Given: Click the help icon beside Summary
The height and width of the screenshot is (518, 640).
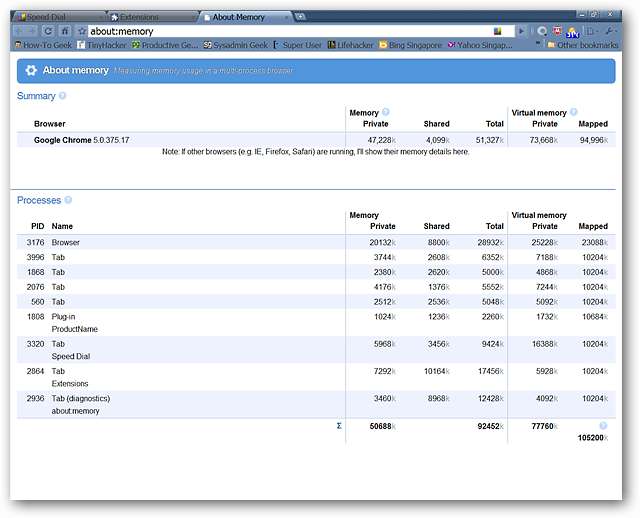Looking at the screenshot, I should click(x=63, y=96).
